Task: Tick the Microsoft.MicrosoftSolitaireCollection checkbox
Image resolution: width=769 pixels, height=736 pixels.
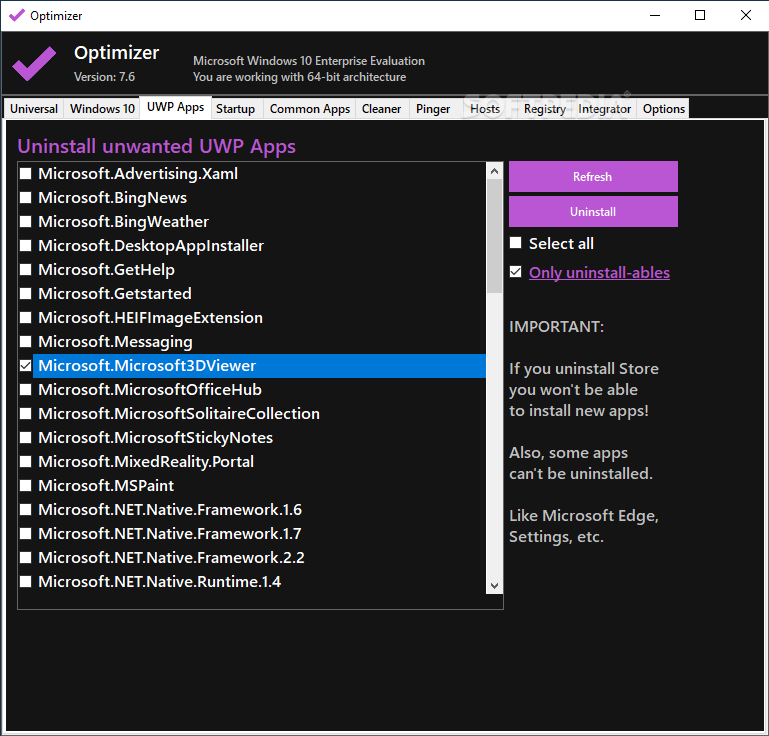Action: tap(26, 414)
